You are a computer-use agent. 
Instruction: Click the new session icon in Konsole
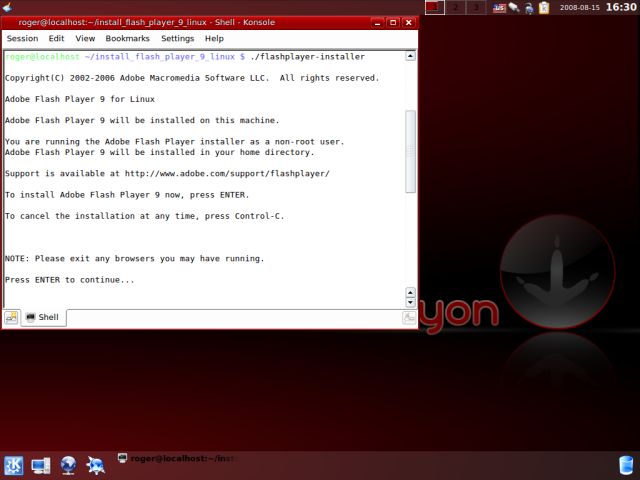coord(11,317)
